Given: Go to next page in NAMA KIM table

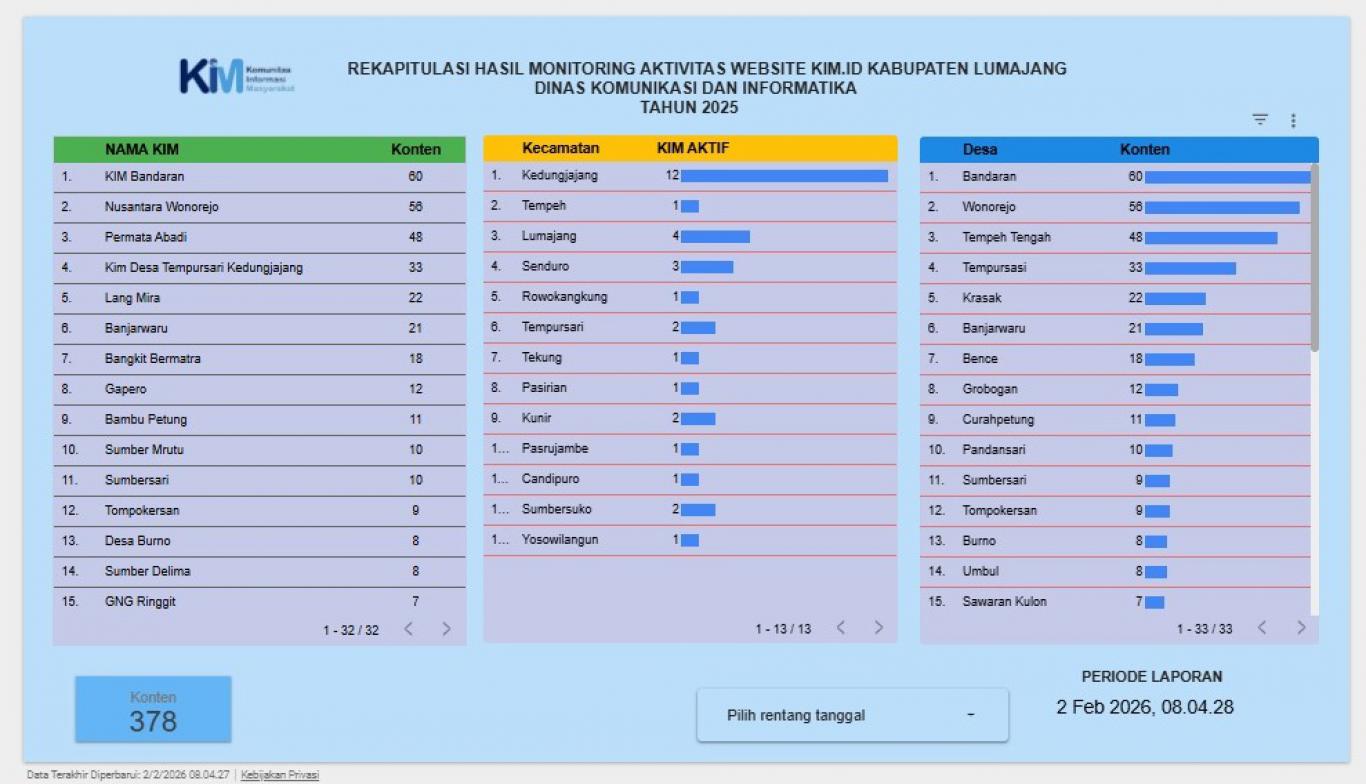Looking at the screenshot, I should point(446,629).
